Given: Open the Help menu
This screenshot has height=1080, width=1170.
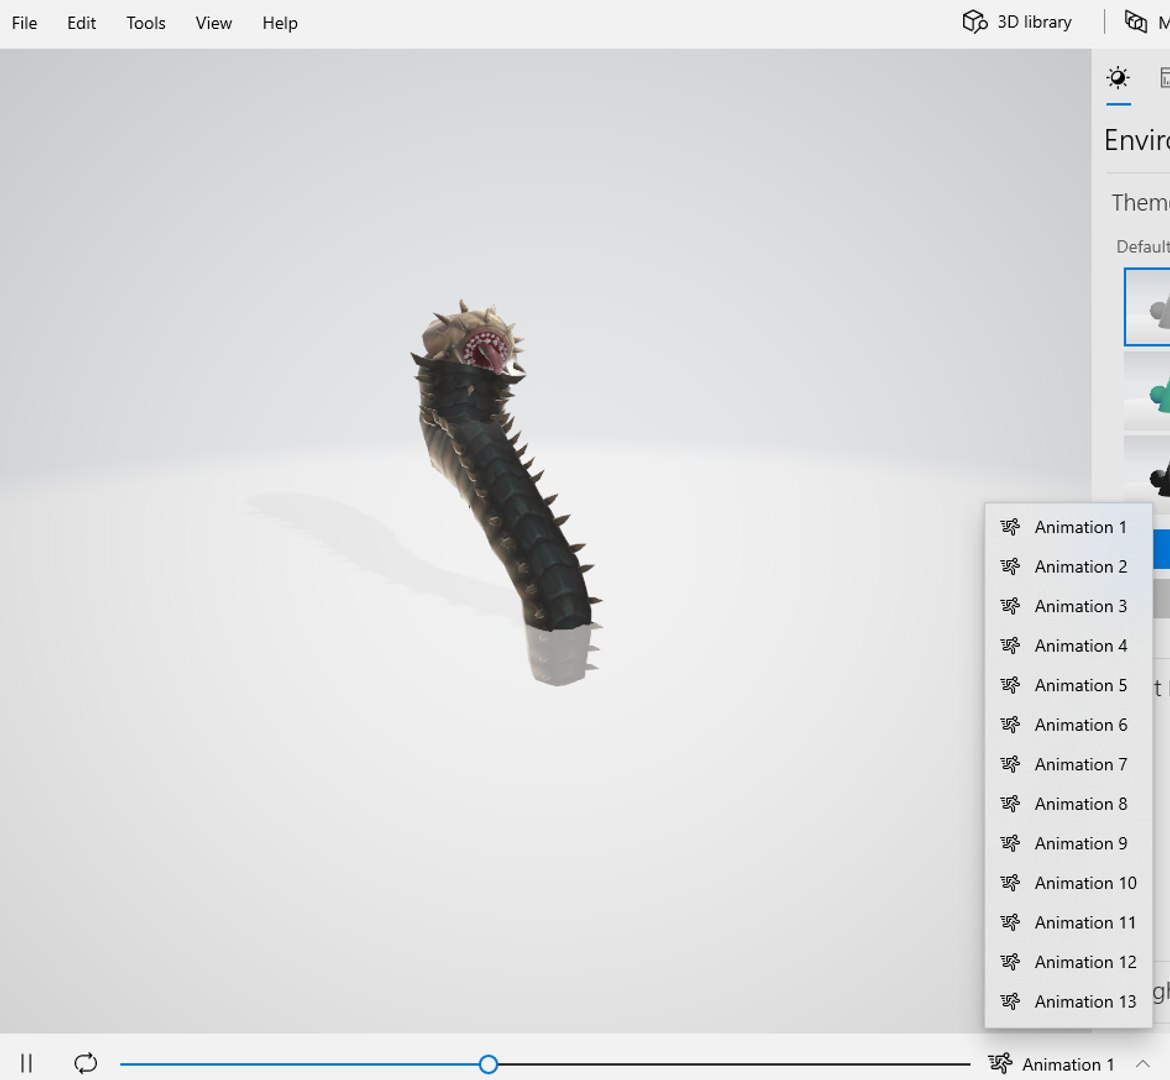Looking at the screenshot, I should tap(280, 23).
